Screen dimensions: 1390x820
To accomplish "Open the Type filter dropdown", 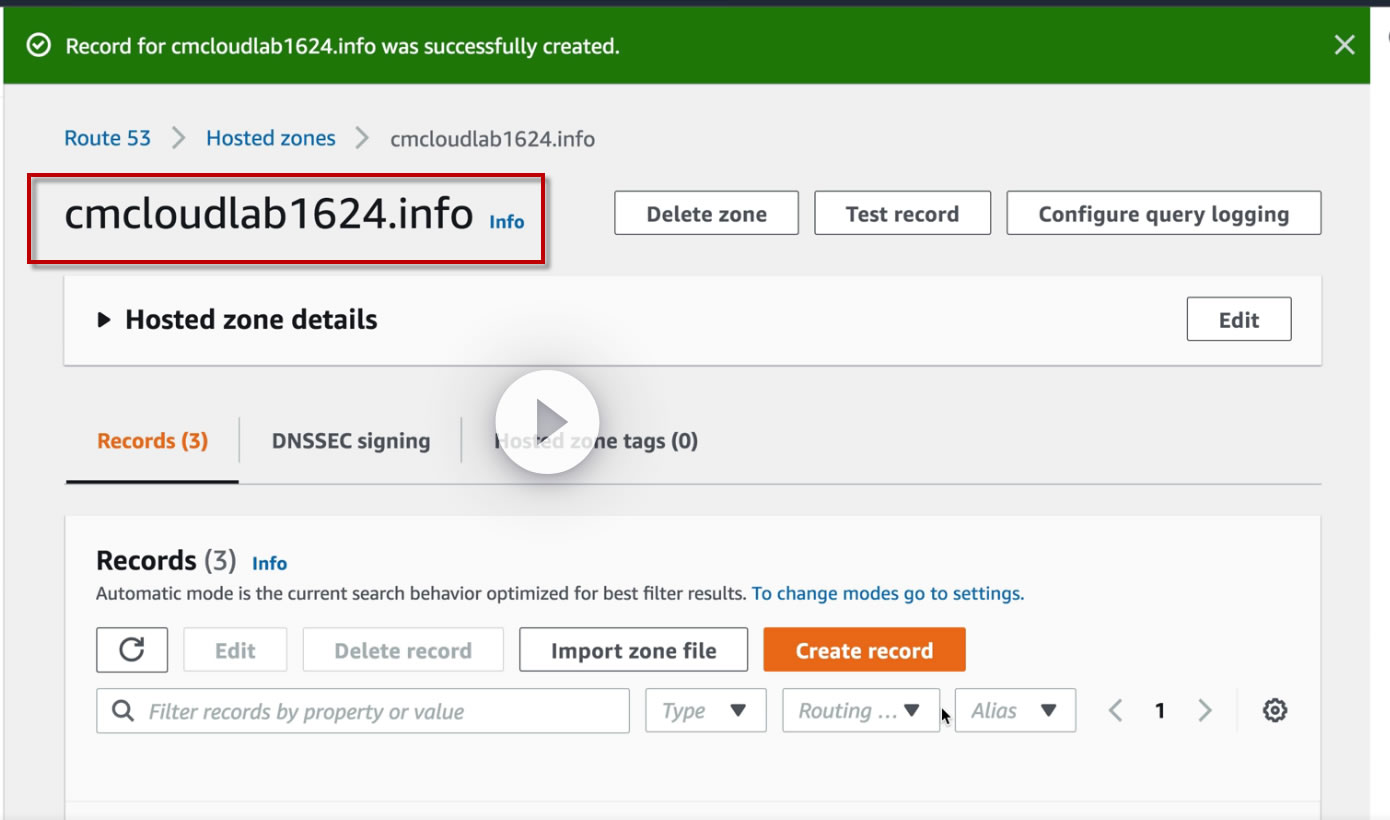I will click(x=706, y=710).
